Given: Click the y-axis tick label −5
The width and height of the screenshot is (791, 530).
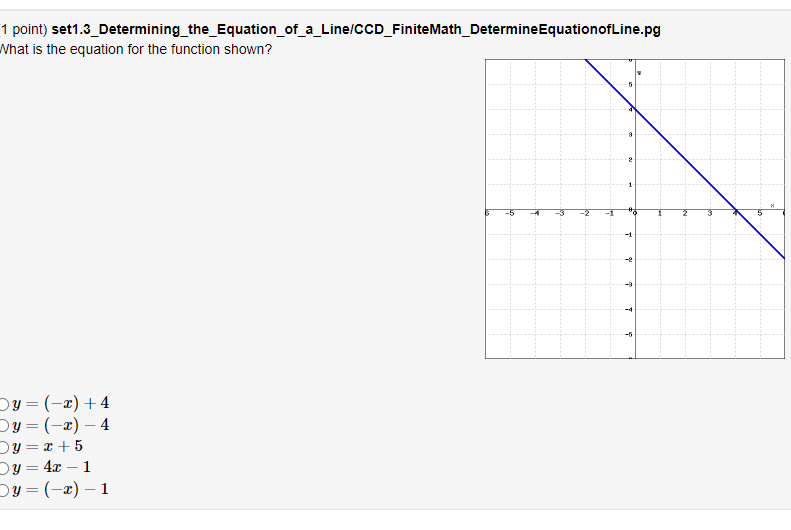Looking at the screenshot, I should [x=628, y=334].
